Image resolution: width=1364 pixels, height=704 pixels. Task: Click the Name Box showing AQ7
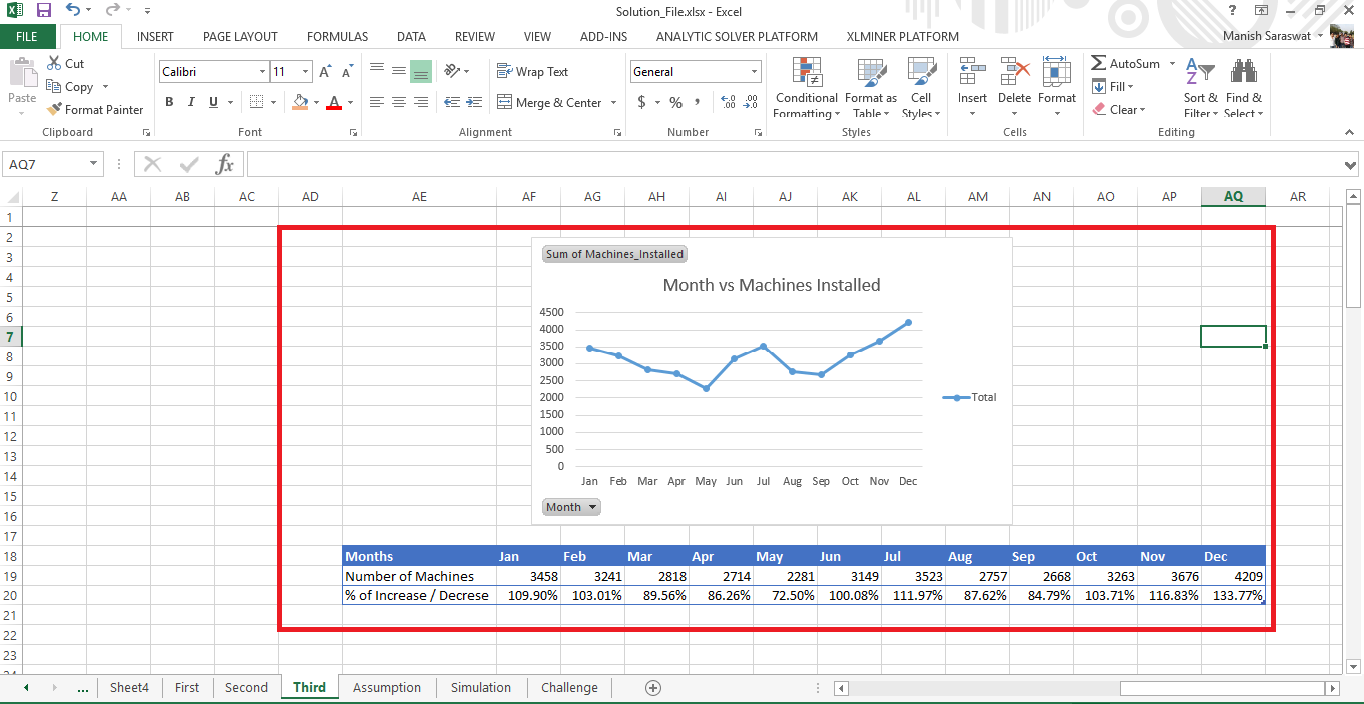tap(46, 164)
